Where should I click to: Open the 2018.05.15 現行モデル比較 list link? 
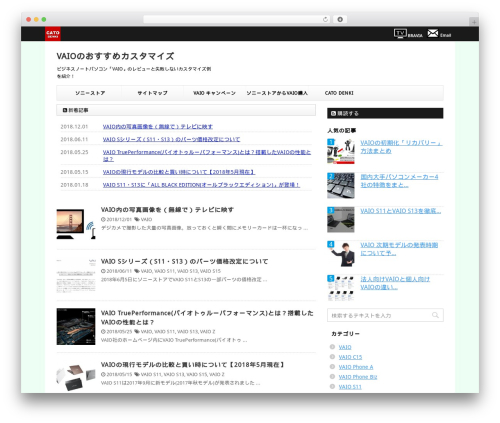pos(179,172)
